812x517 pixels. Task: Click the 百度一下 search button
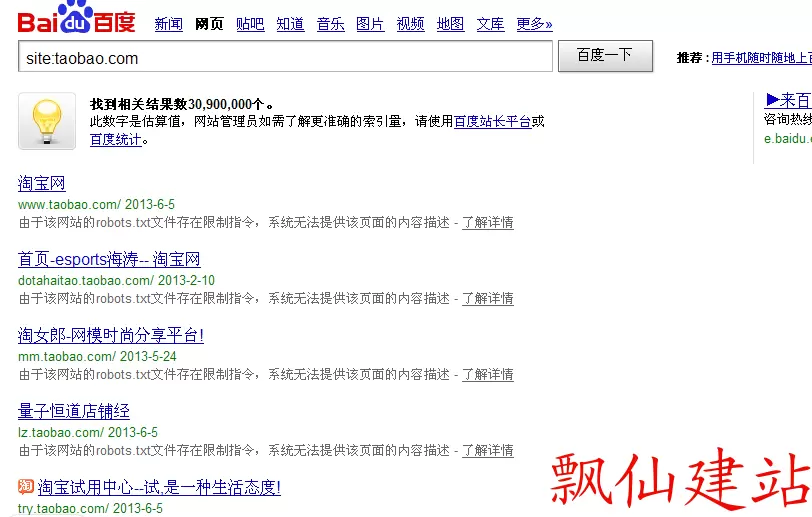coord(605,55)
